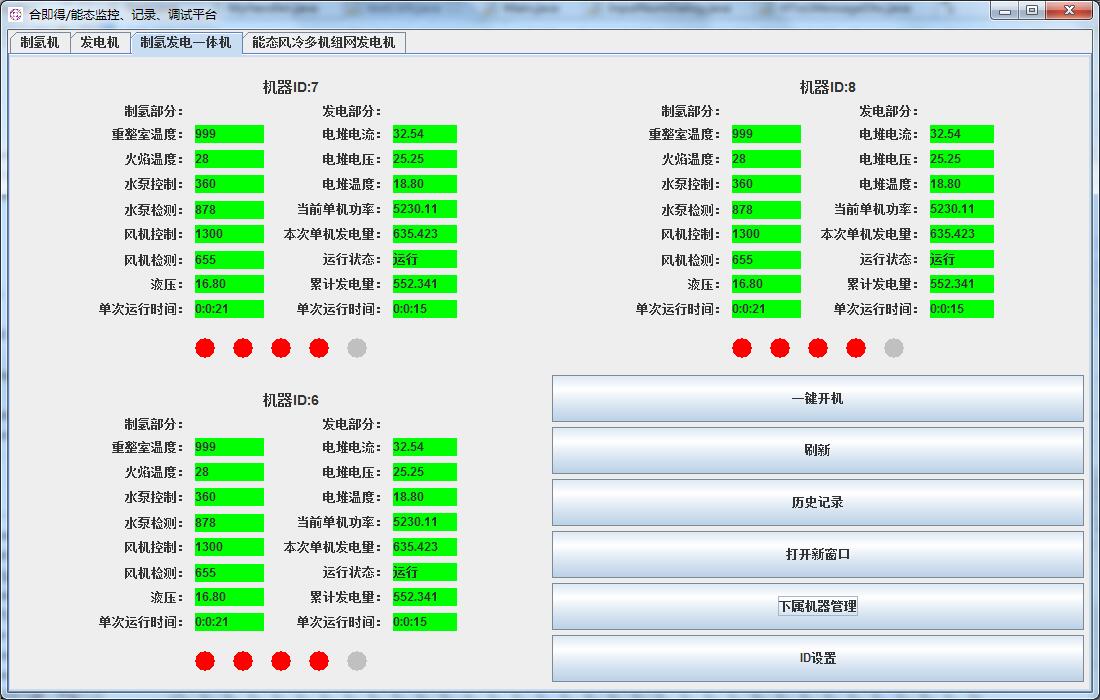This screenshot has height=700, width=1100.
Task: Click 重整室温度 value field for machine ID:7
Action: pyautogui.click(x=229, y=134)
